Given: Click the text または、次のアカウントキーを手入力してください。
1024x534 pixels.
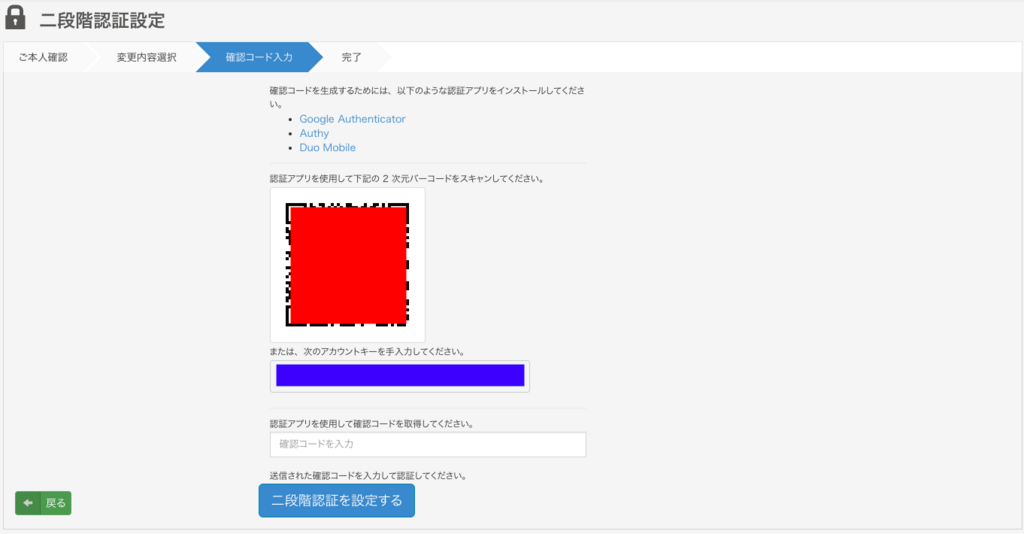Looking at the screenshot, I should 368,351.
